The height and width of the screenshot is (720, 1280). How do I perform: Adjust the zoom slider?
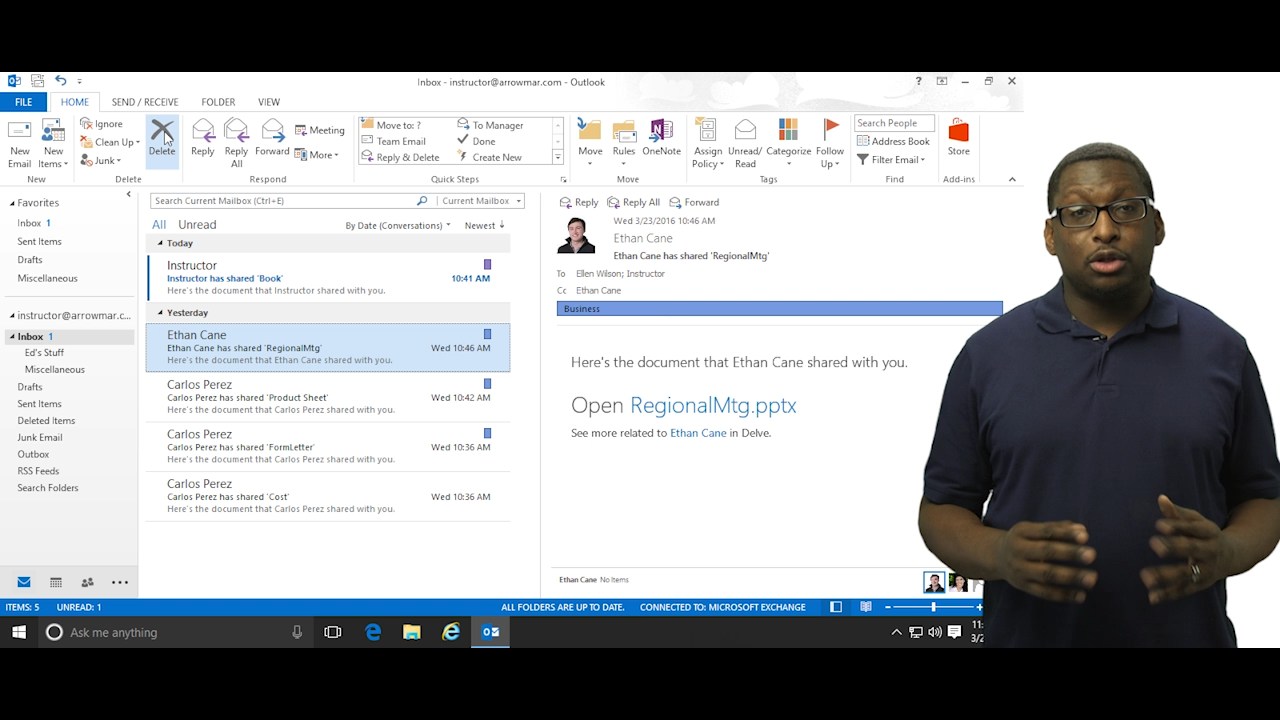click(933, 607)
